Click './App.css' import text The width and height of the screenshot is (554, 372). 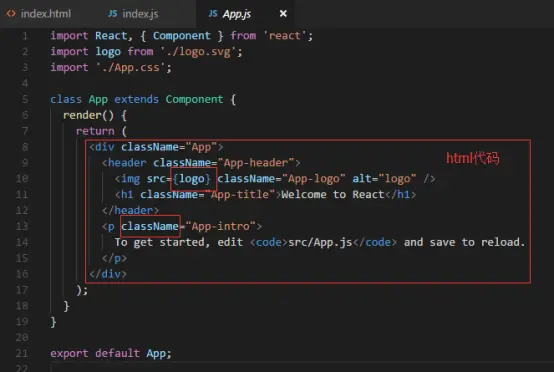[131, 67]
